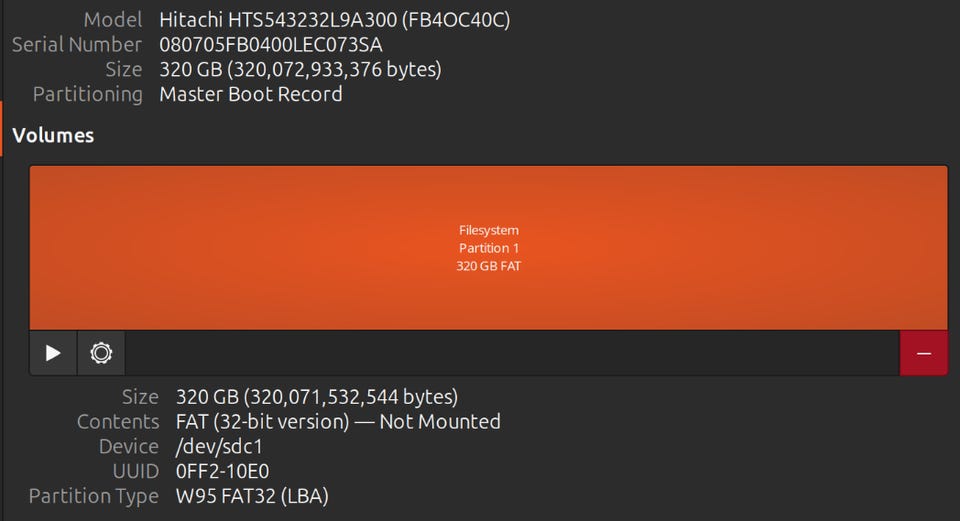Delete selected partition using the minus button
960x521 pixels.
pos(923,353)
